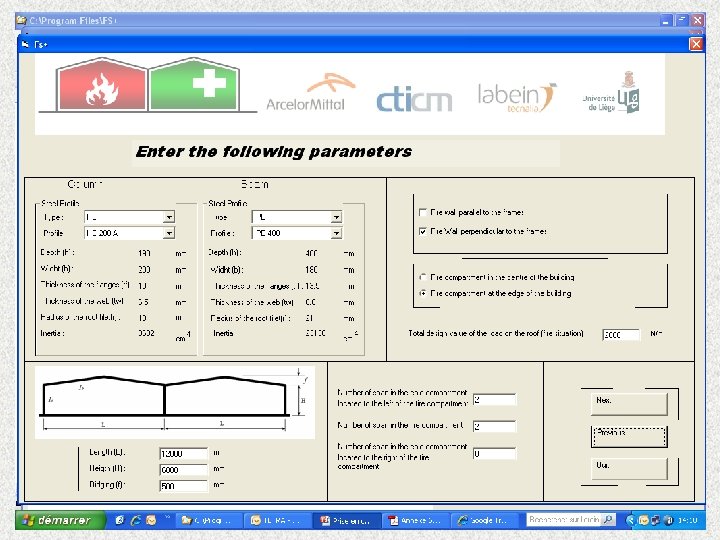Open the column Profile dropdown
This screenshot has width=720, height=540.
[169, 233]
